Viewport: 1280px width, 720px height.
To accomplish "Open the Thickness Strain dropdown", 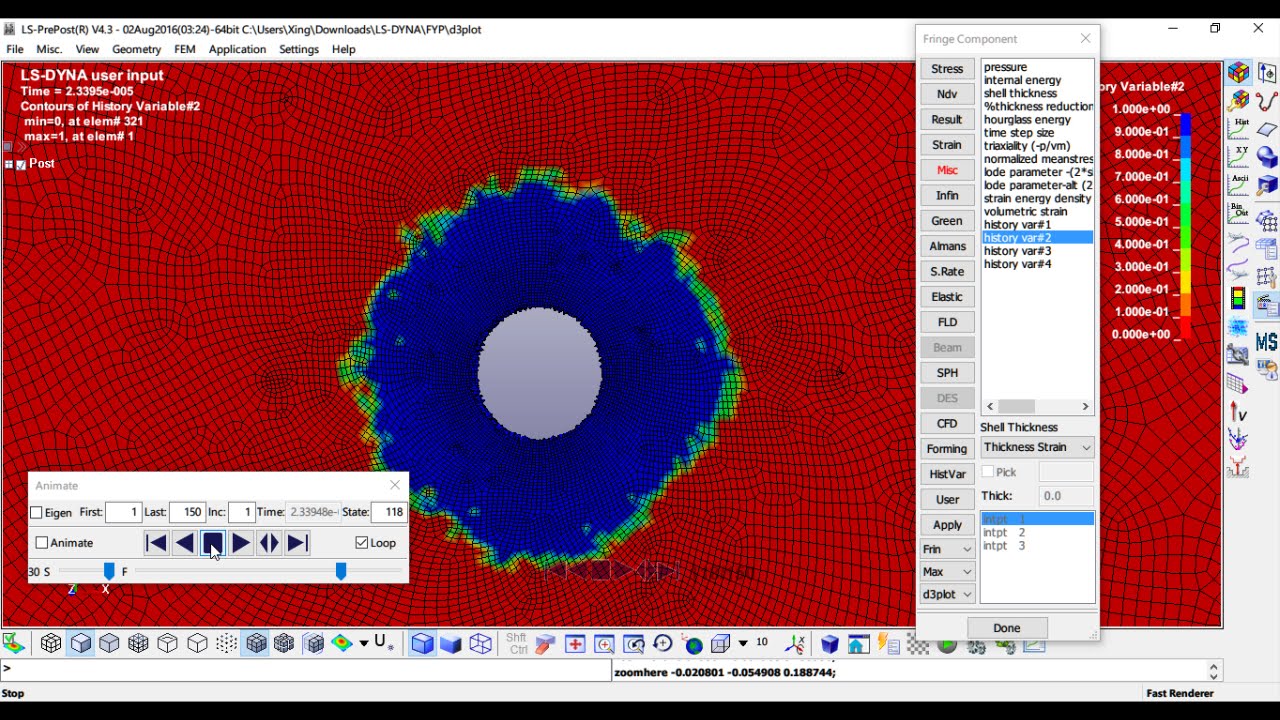I will (1037, 447).
